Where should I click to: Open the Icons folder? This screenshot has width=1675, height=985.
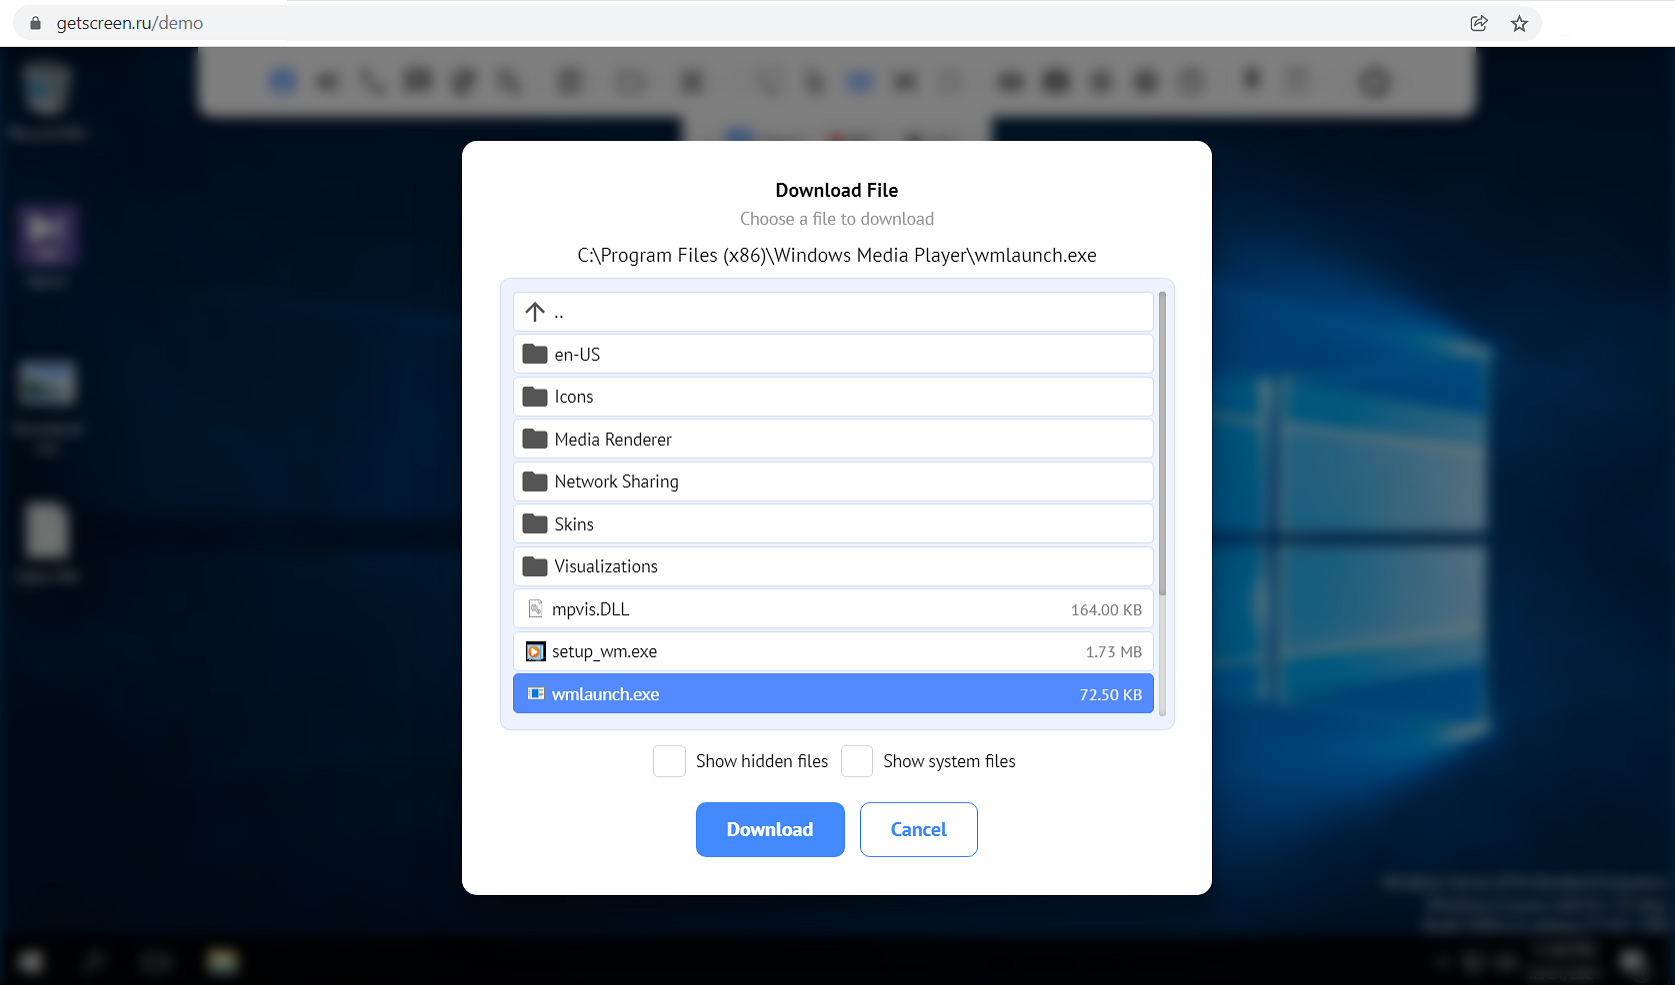tap(833, 397)
